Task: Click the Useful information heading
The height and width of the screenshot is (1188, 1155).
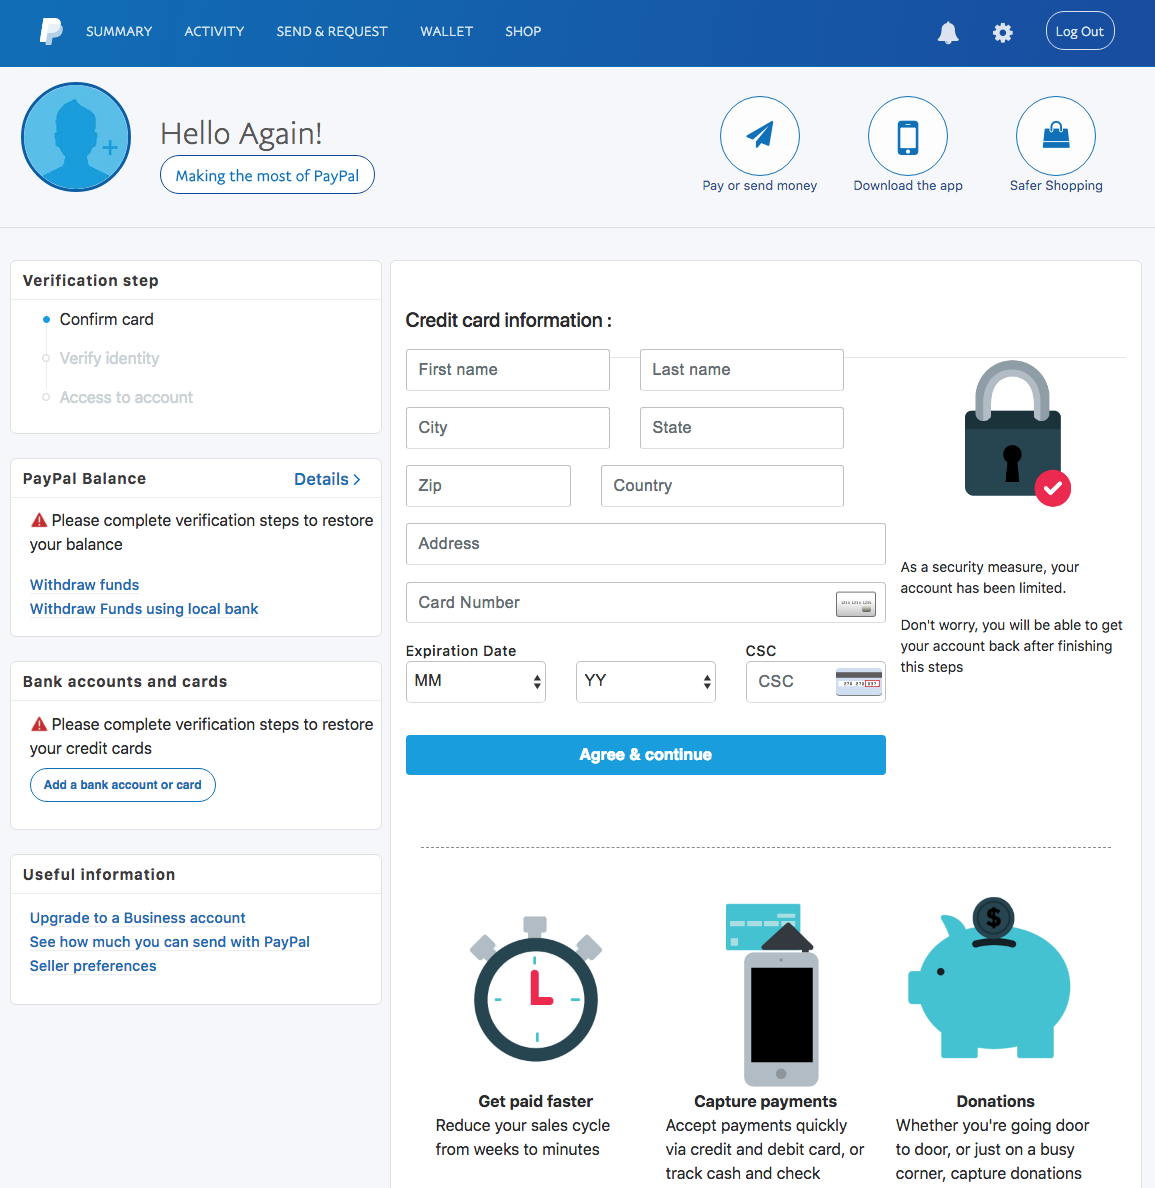Action: tap(99, 874)
